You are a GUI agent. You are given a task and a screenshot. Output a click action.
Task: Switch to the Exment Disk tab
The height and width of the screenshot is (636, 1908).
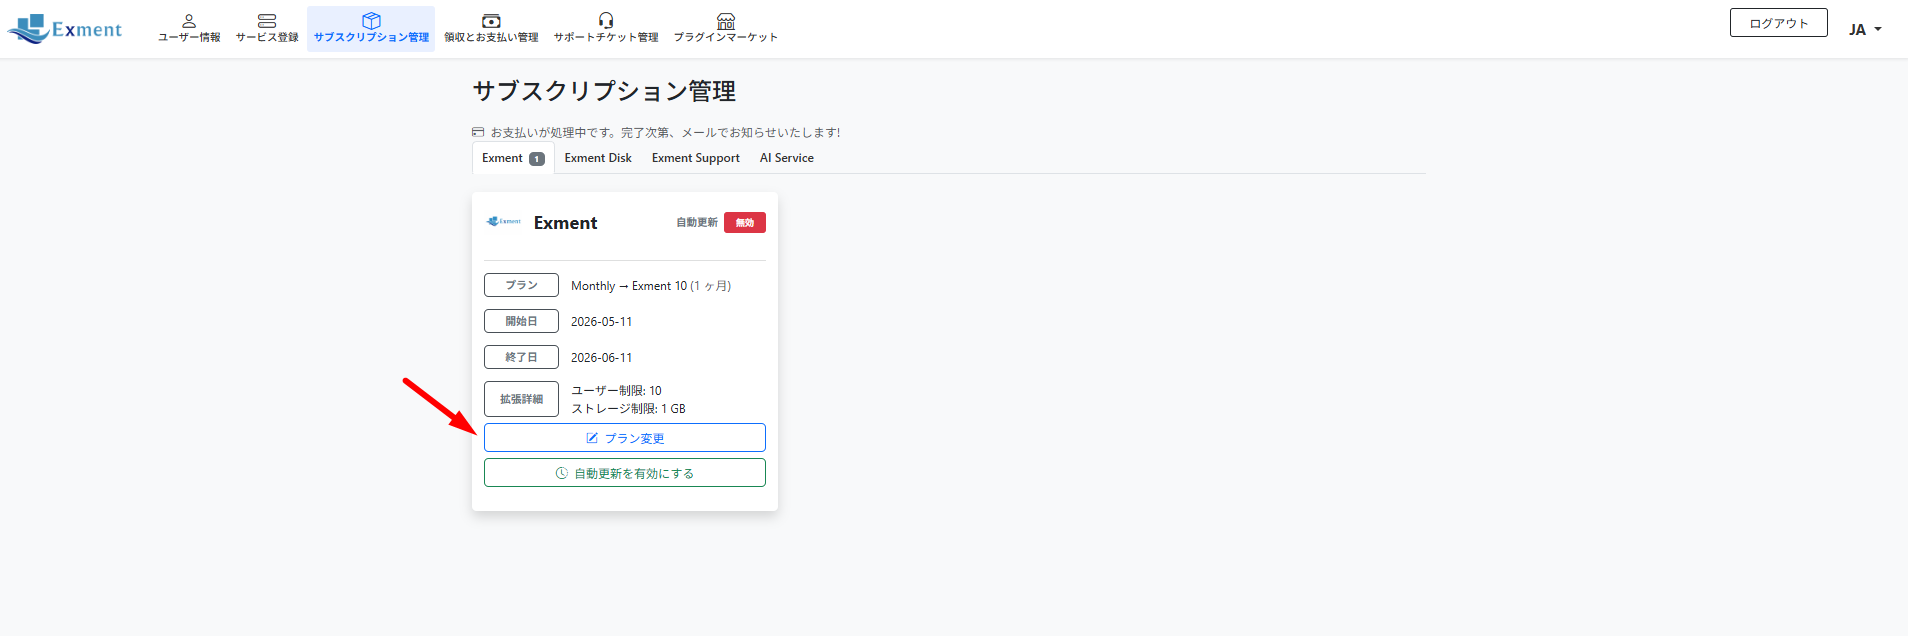click(x=598, y=158)
